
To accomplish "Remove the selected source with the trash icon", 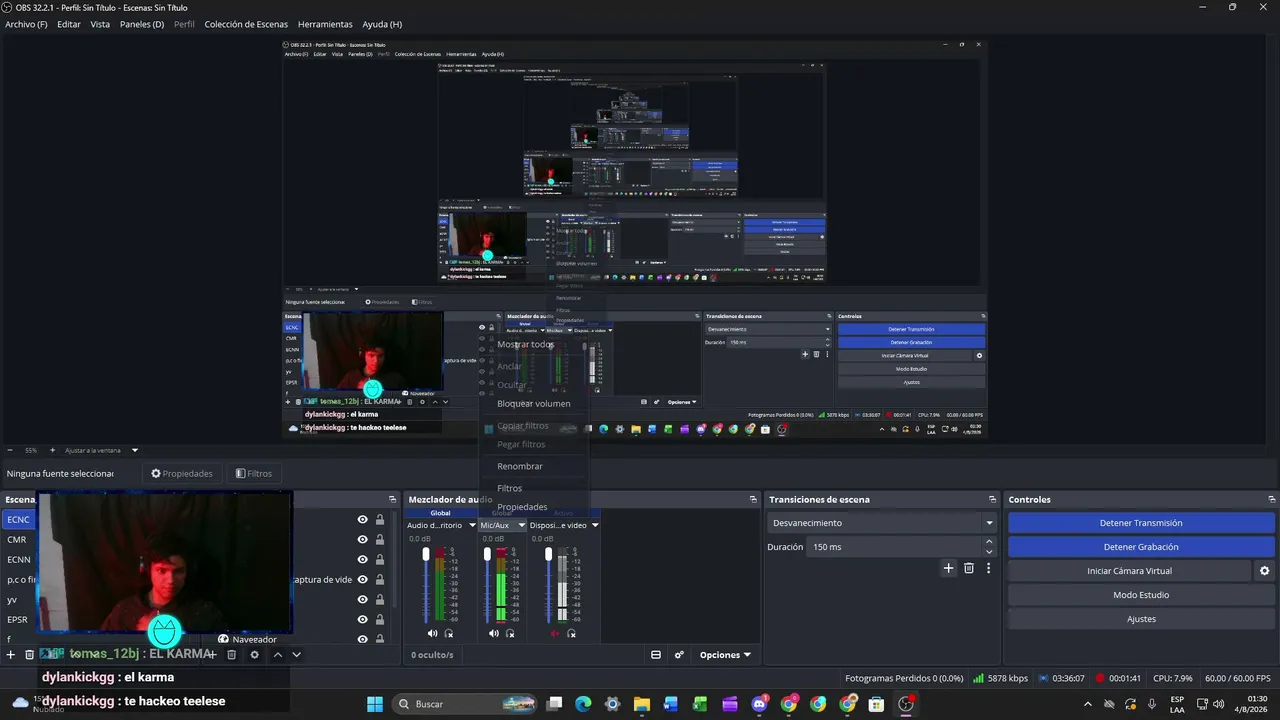I will (x=231, y=655).
